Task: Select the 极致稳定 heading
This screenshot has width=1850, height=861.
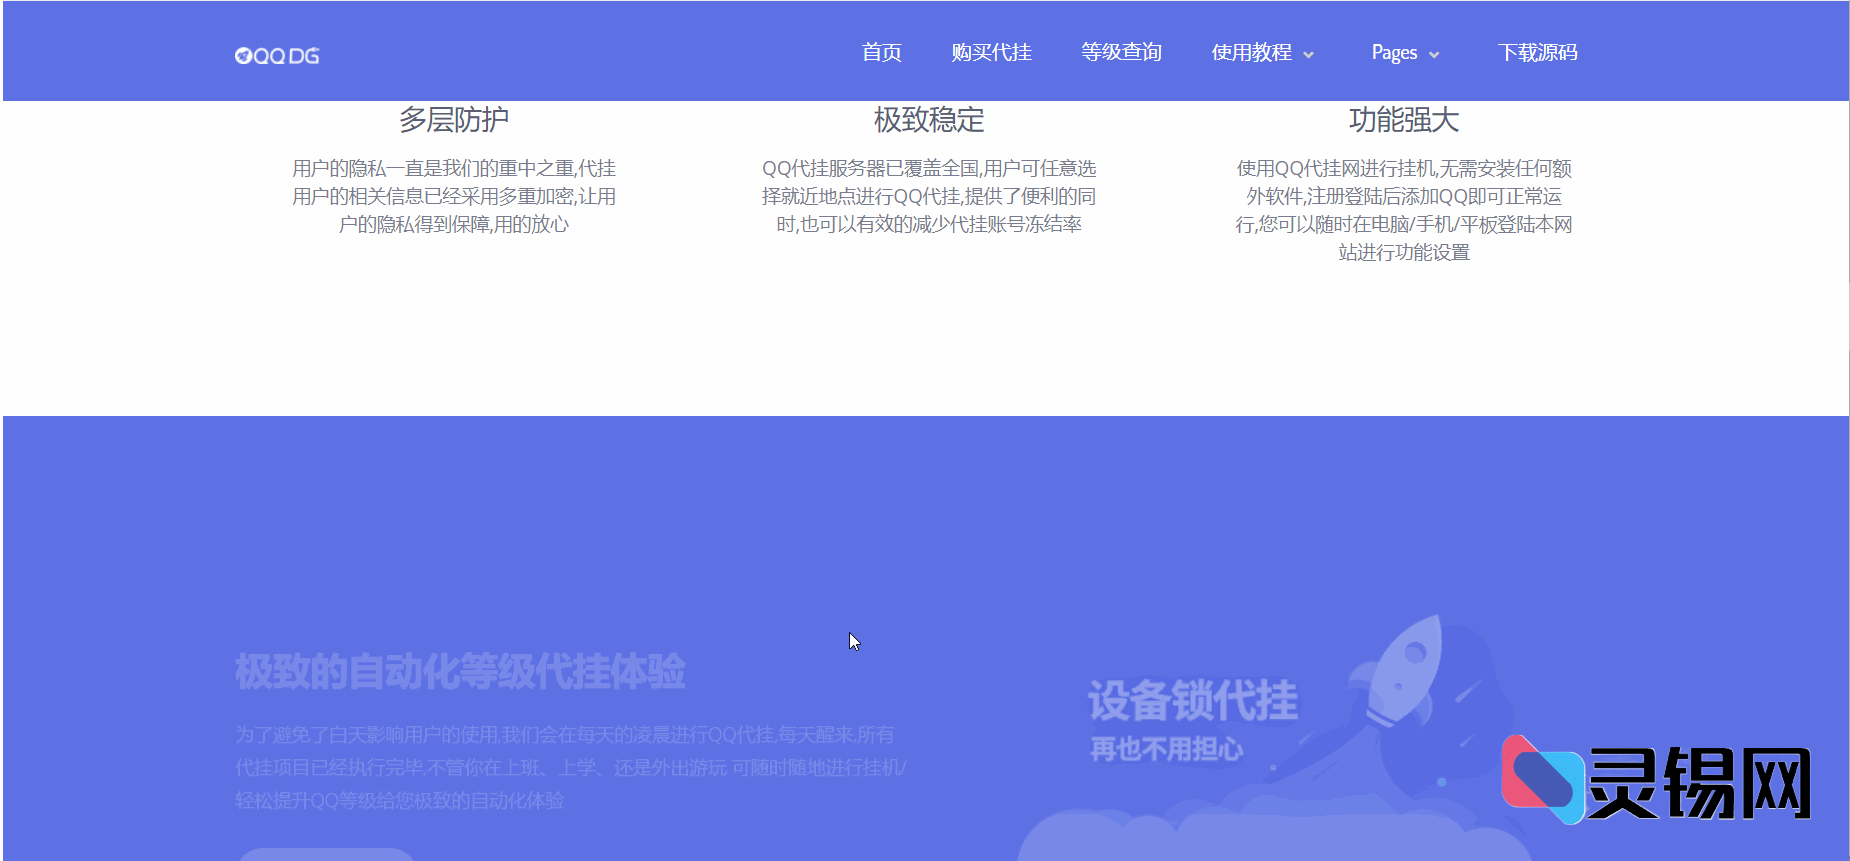Action: 929,120
